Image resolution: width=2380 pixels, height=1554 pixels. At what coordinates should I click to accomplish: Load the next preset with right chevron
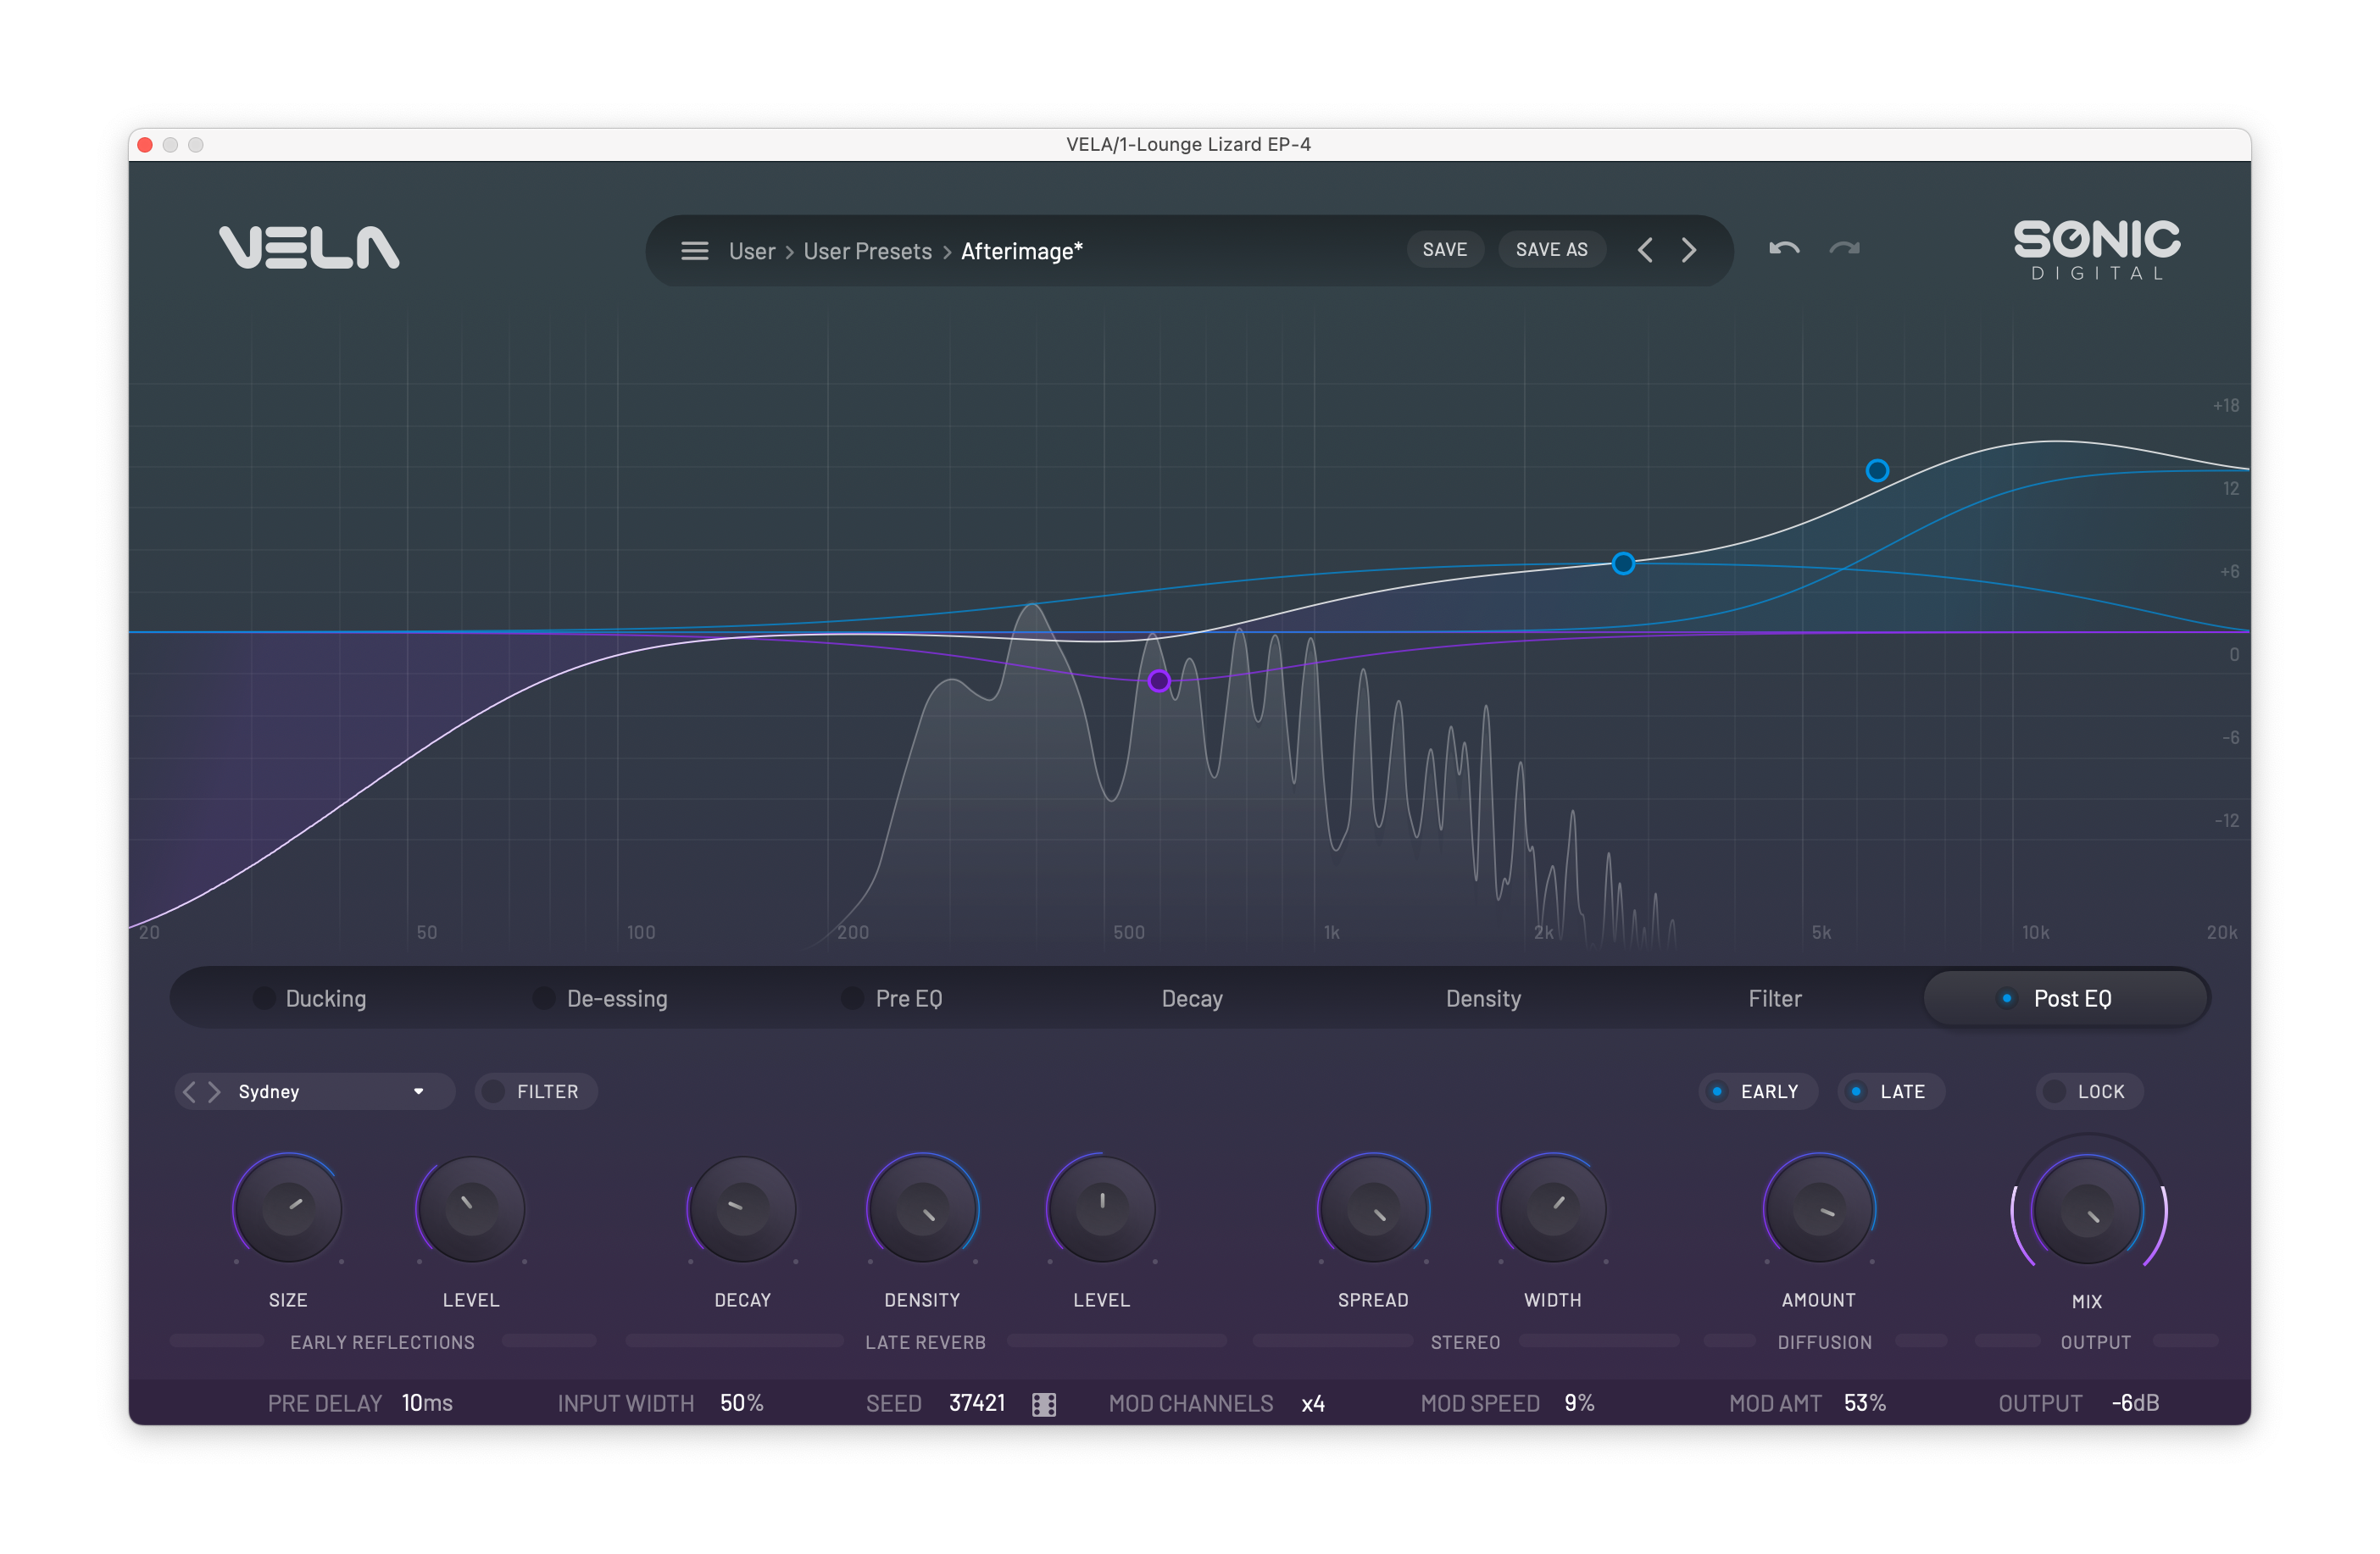(1689, 250)
